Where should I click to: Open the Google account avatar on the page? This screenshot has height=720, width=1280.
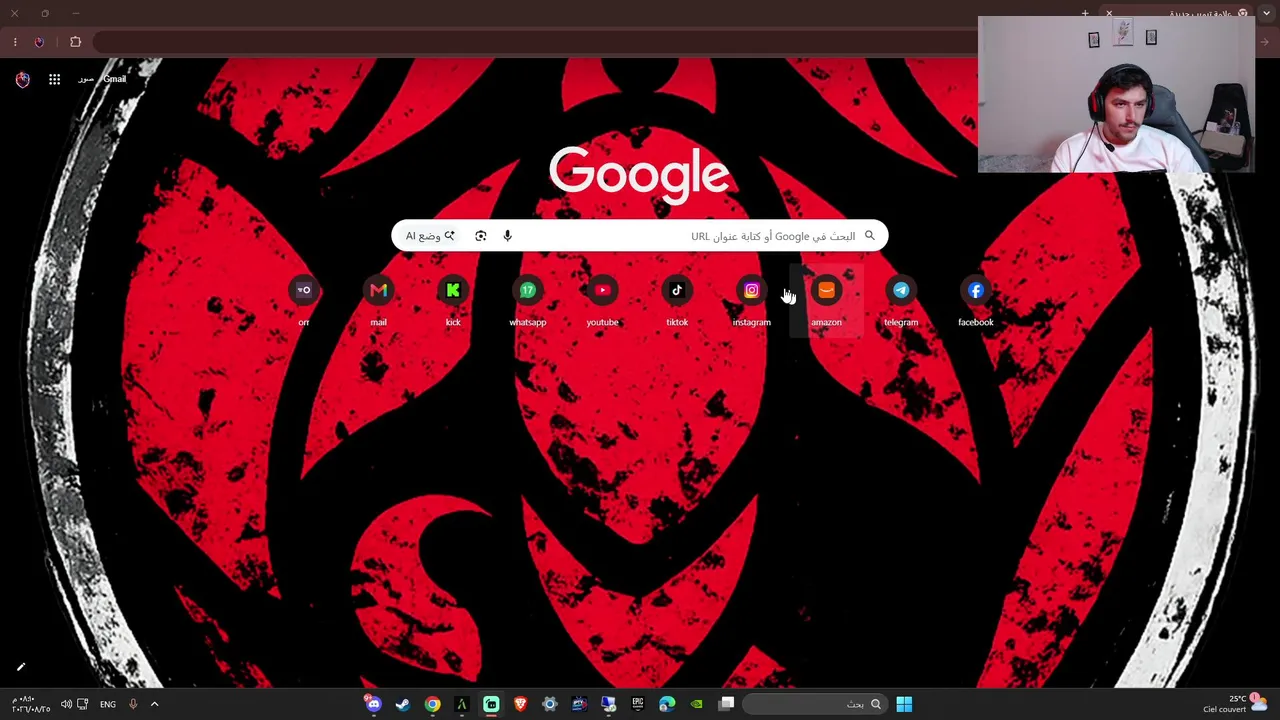click(x=22, y=79)
